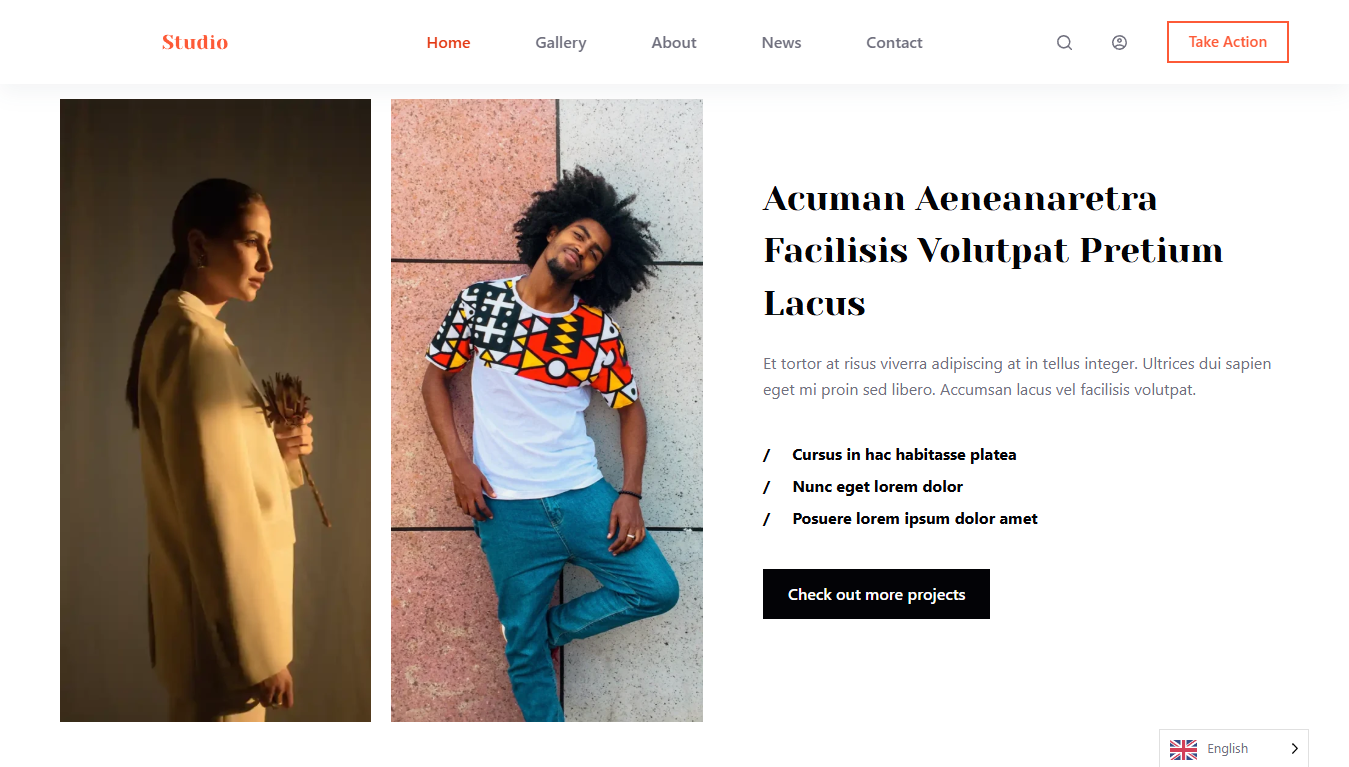This screenshot has height=767, width=1349.
Task: Go to the Home menu item
Action: (448, 43)
